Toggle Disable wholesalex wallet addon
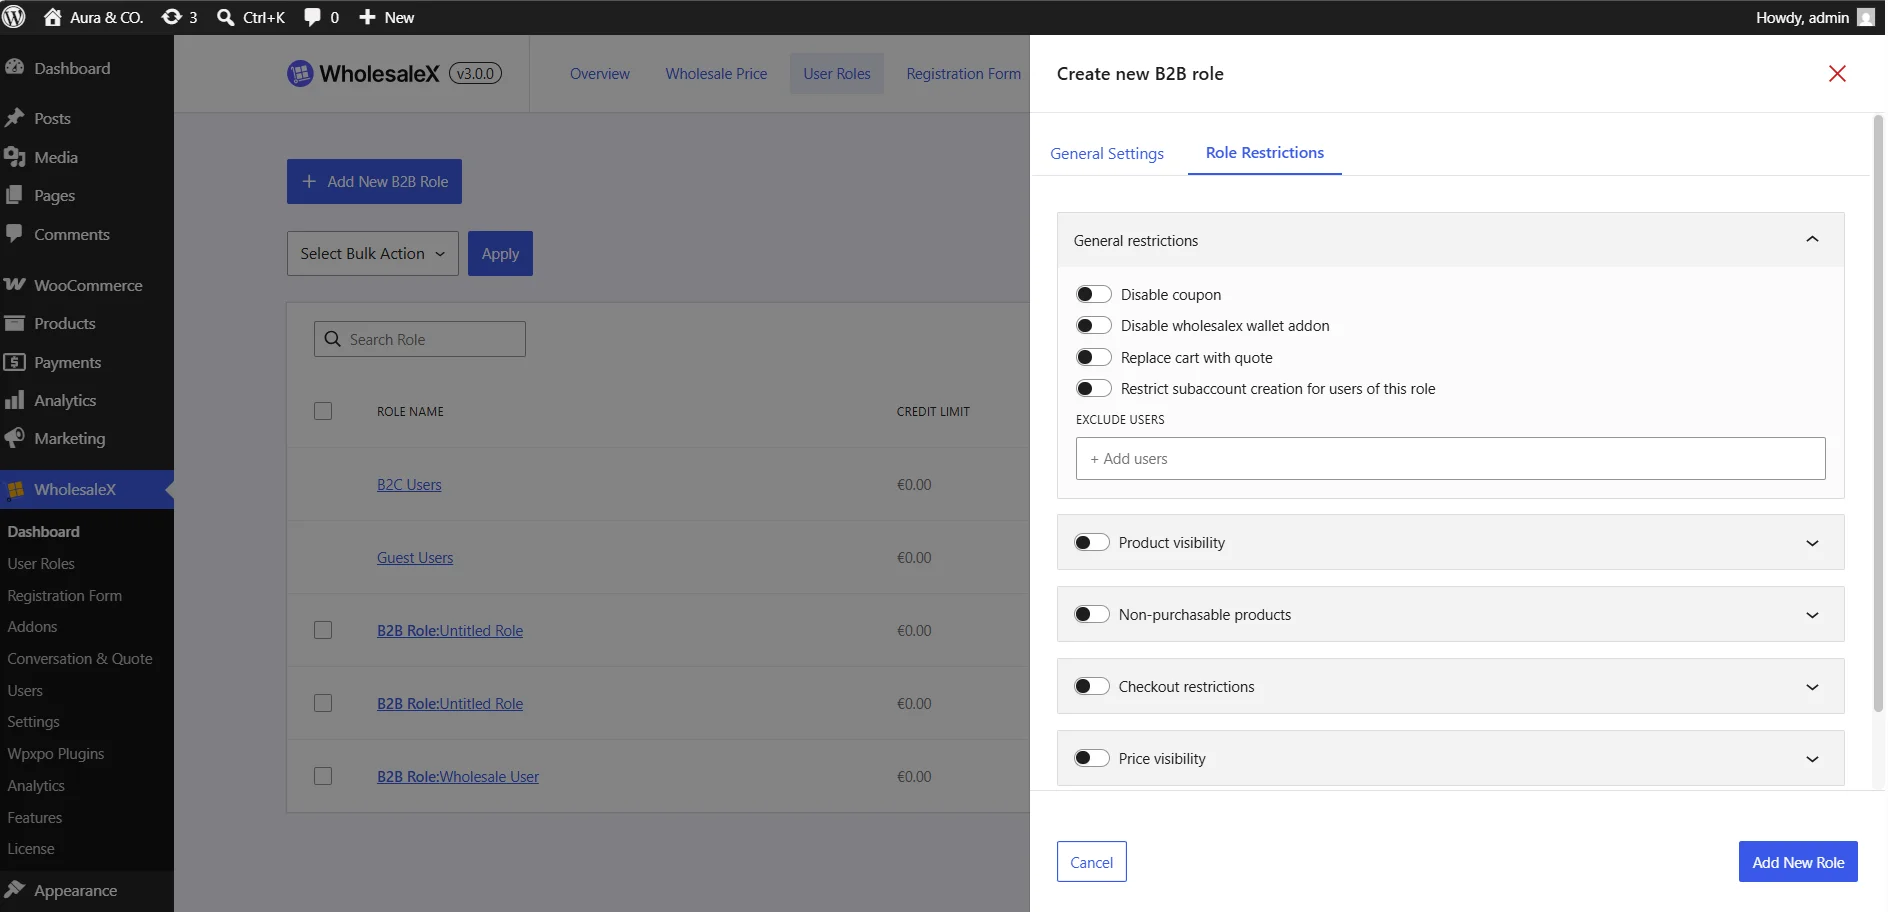1888x912 pixels. (x=1093, y=325)
